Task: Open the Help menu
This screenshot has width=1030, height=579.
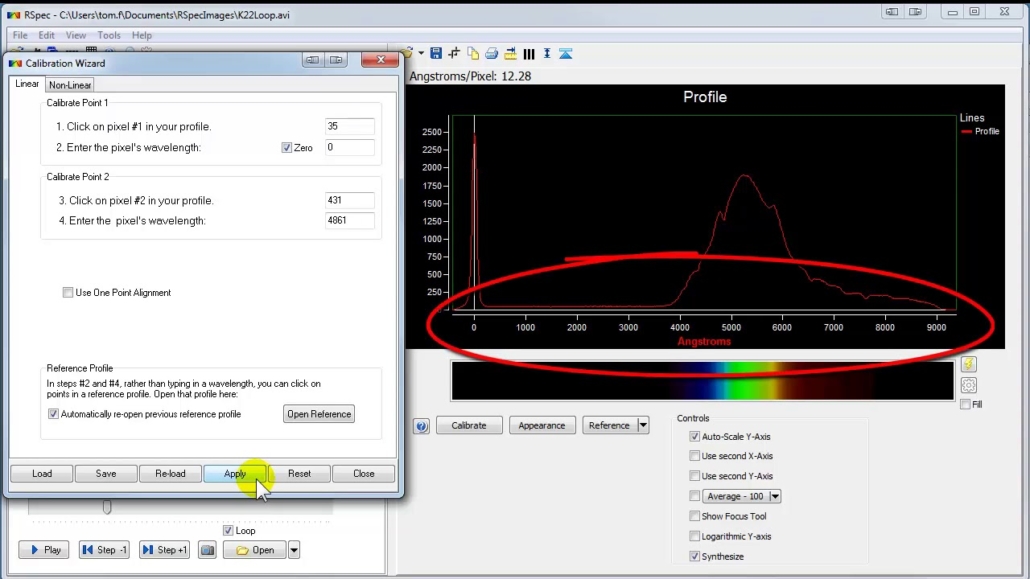Action: 142,35
